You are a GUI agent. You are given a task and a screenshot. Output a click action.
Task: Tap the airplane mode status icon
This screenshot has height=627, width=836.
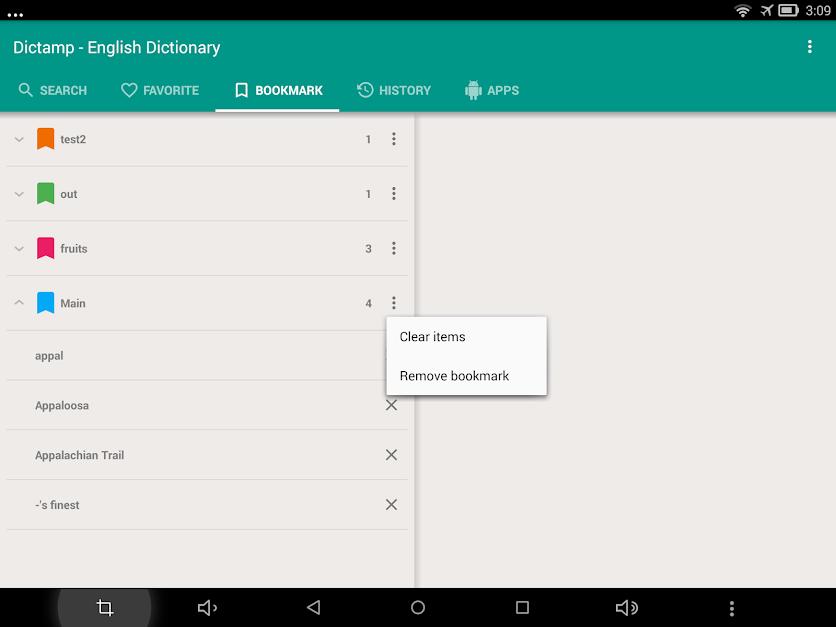click(767, 10)
